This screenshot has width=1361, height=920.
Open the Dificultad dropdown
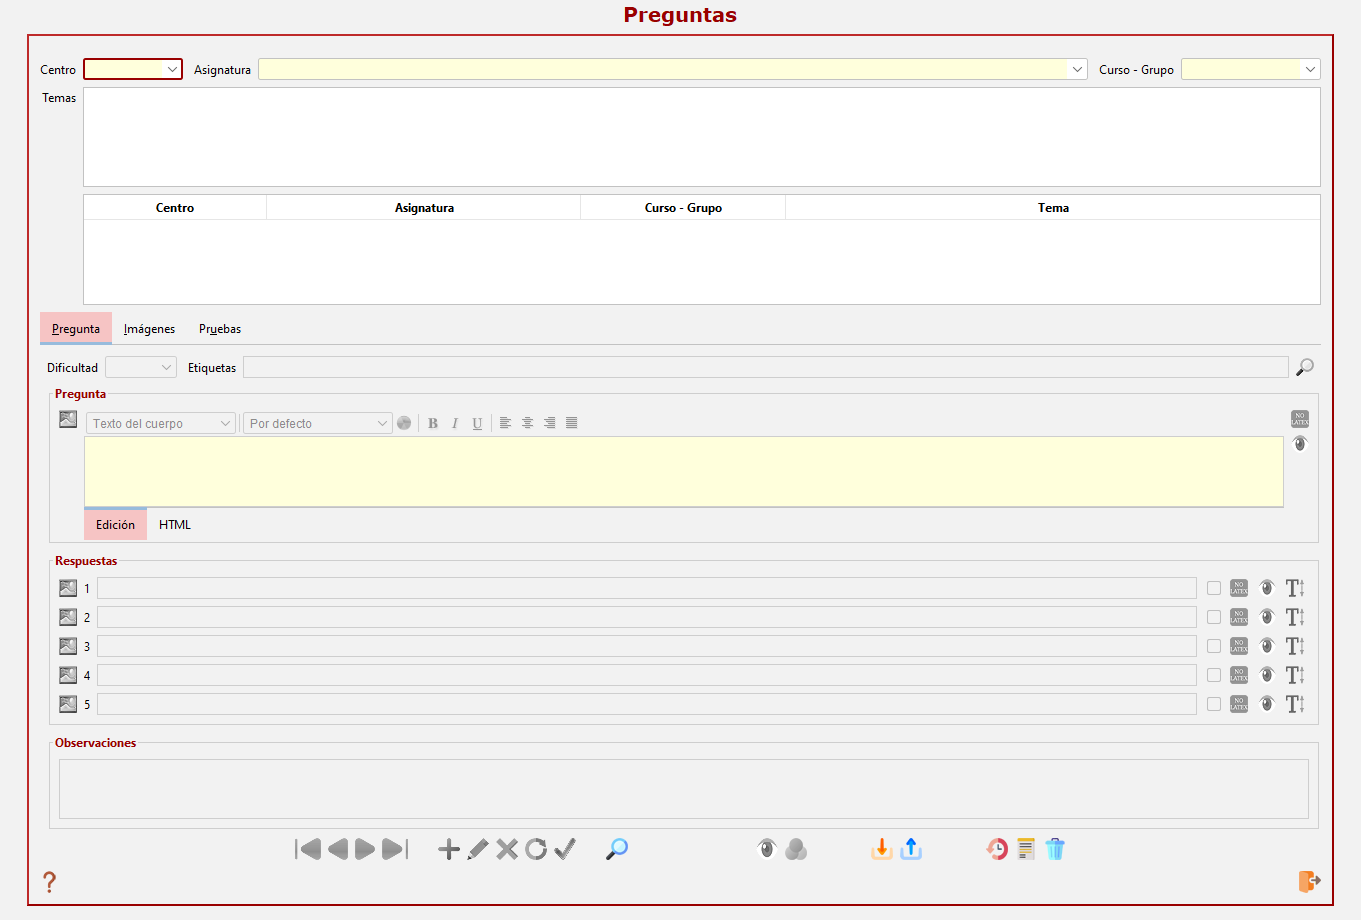pos(141,367)
